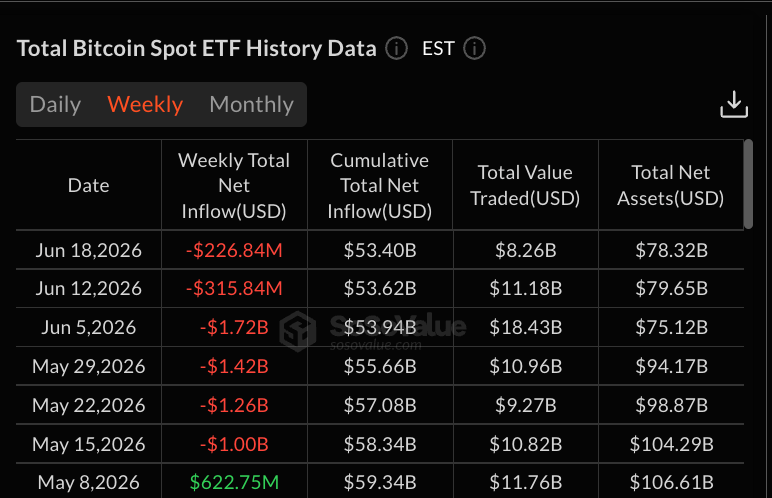The image size is (772, 498).
Task: Click the SoSoValue watermark logo
Action: click(298, 331)
